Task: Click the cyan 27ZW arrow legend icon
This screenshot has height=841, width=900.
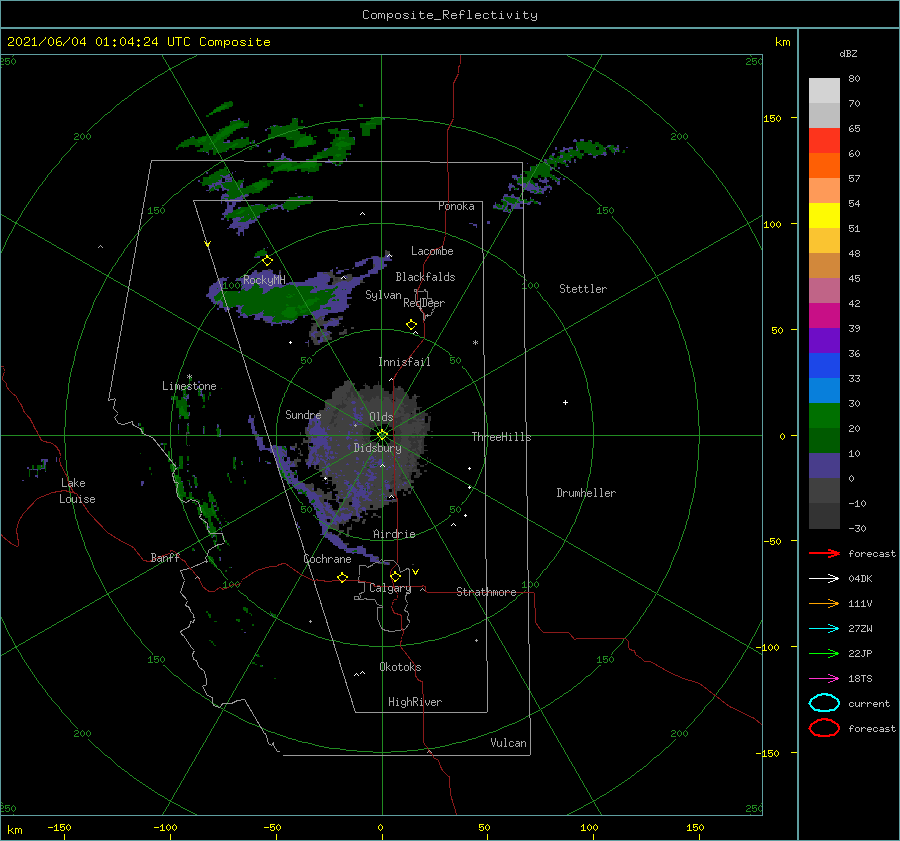Action: click(824, 629)
